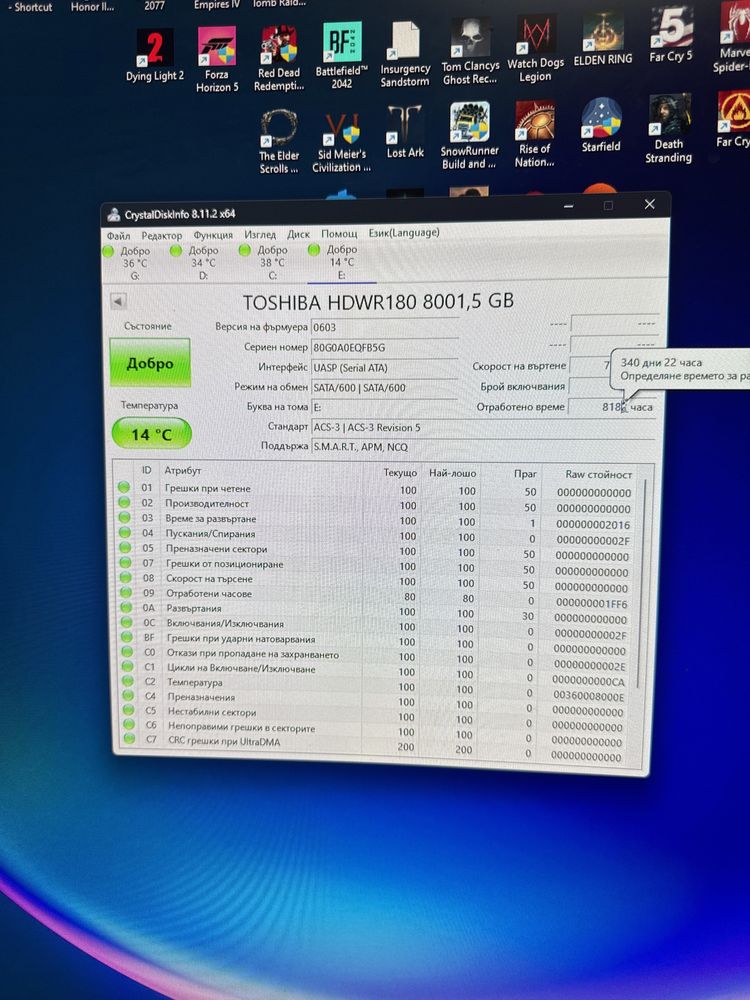Launch Lost Ark desktop shortcut

pyautogui.click(x=405, y=132)
